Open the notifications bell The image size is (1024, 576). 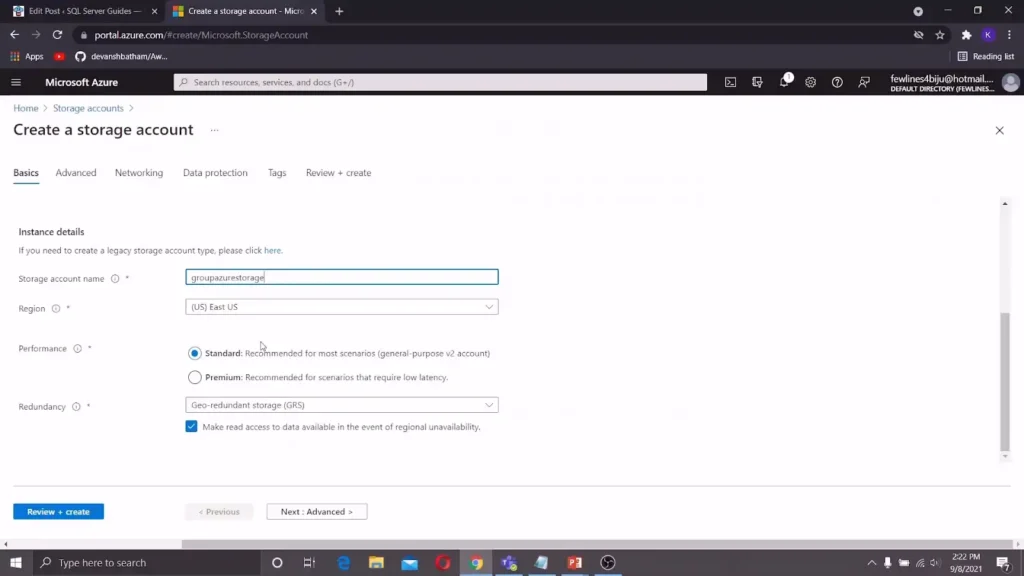784,82
